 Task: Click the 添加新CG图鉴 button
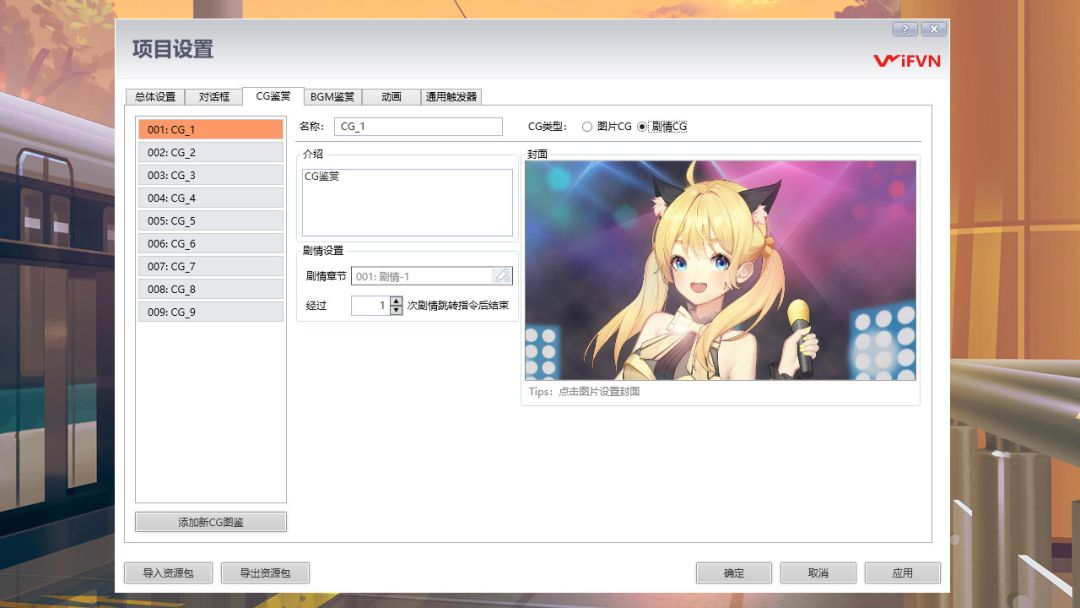pos(210,521)
